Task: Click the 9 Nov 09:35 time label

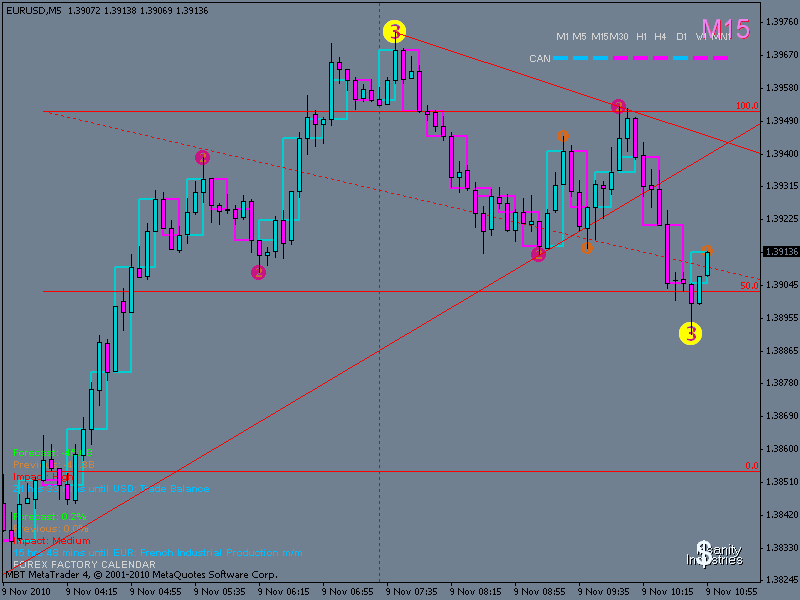Action: (x=604, y=592)
